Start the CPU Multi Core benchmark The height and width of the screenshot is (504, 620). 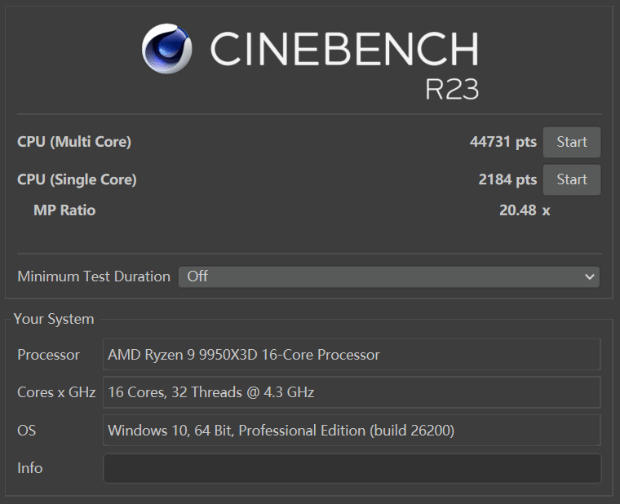(x=571, y=142)
